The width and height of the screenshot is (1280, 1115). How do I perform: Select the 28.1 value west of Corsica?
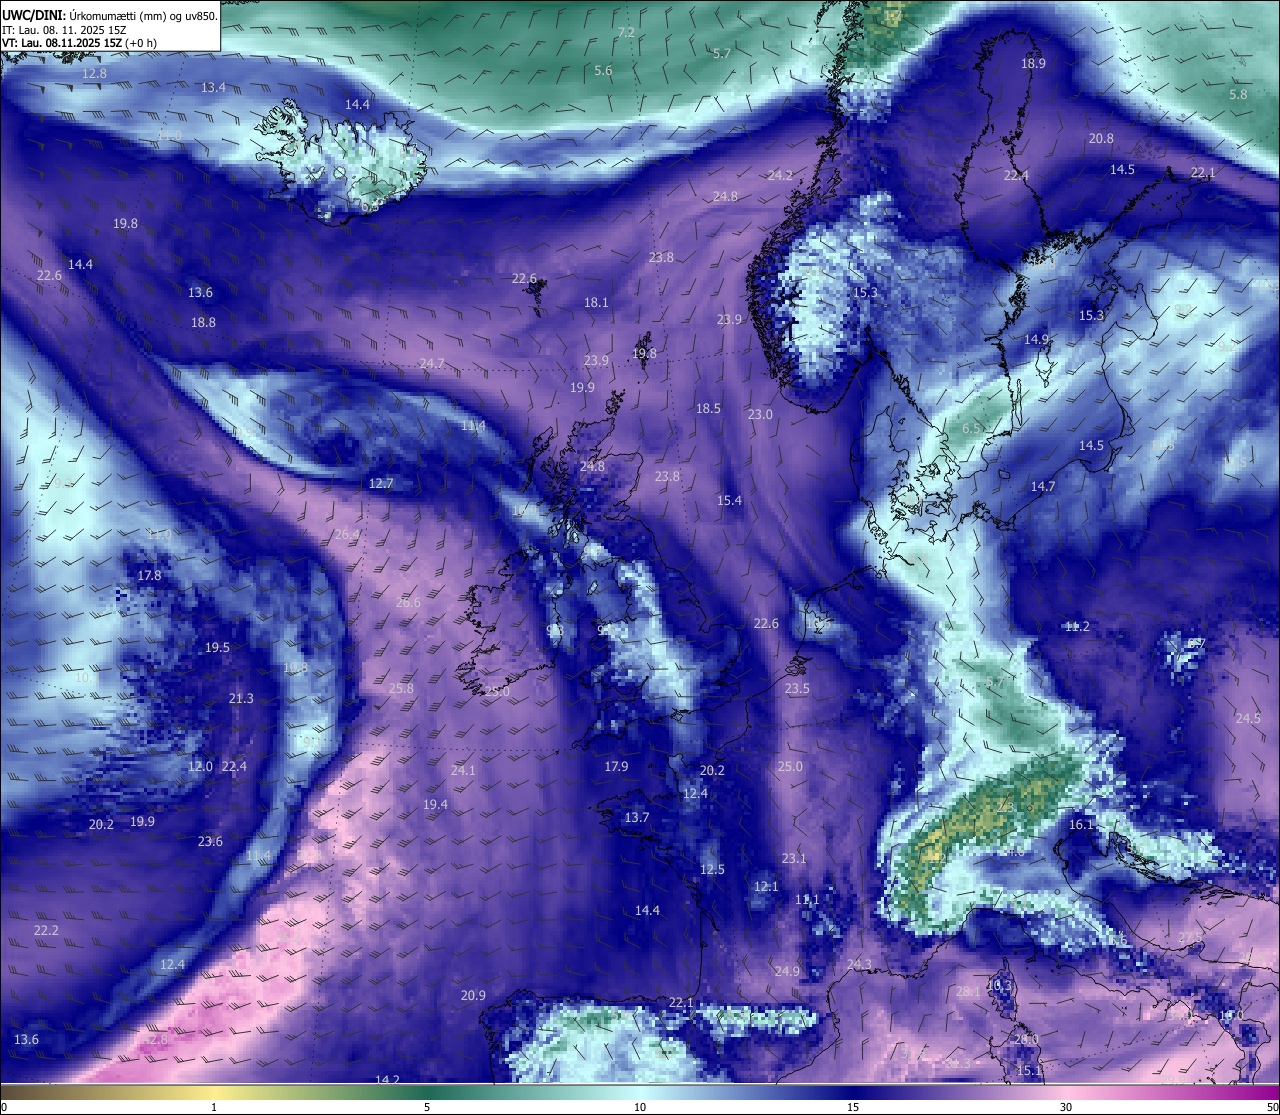[x=968, y=992]
